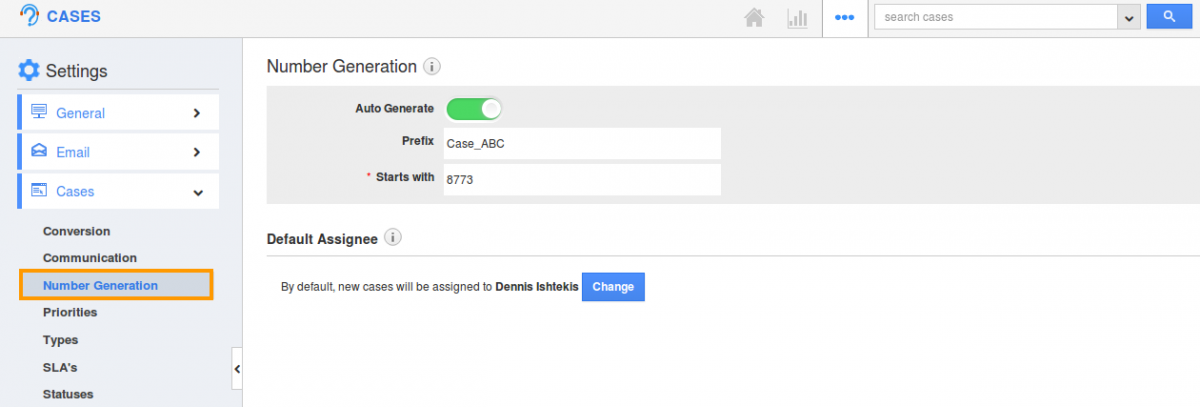Image resolution: width=1200 pixels, height=407 pixels.
Task: Expand the Email settings section
Action: [x=118, y=152]
